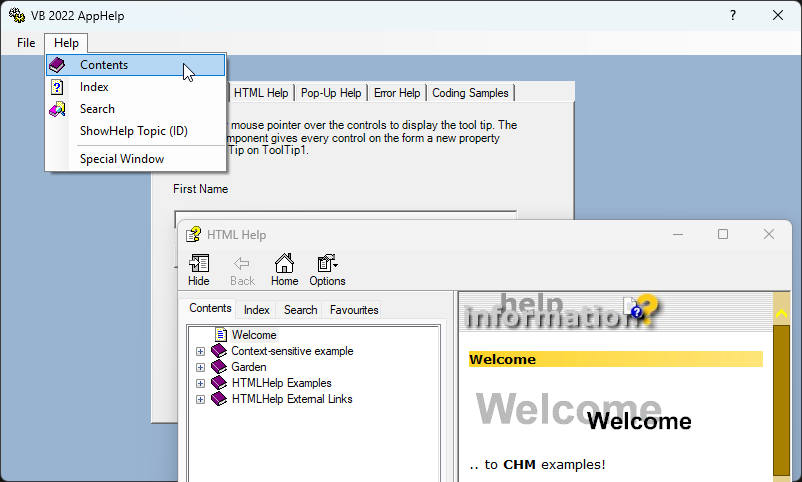Maximize the HTML Help window
802x482 pixels.
(x=723, y=234)
